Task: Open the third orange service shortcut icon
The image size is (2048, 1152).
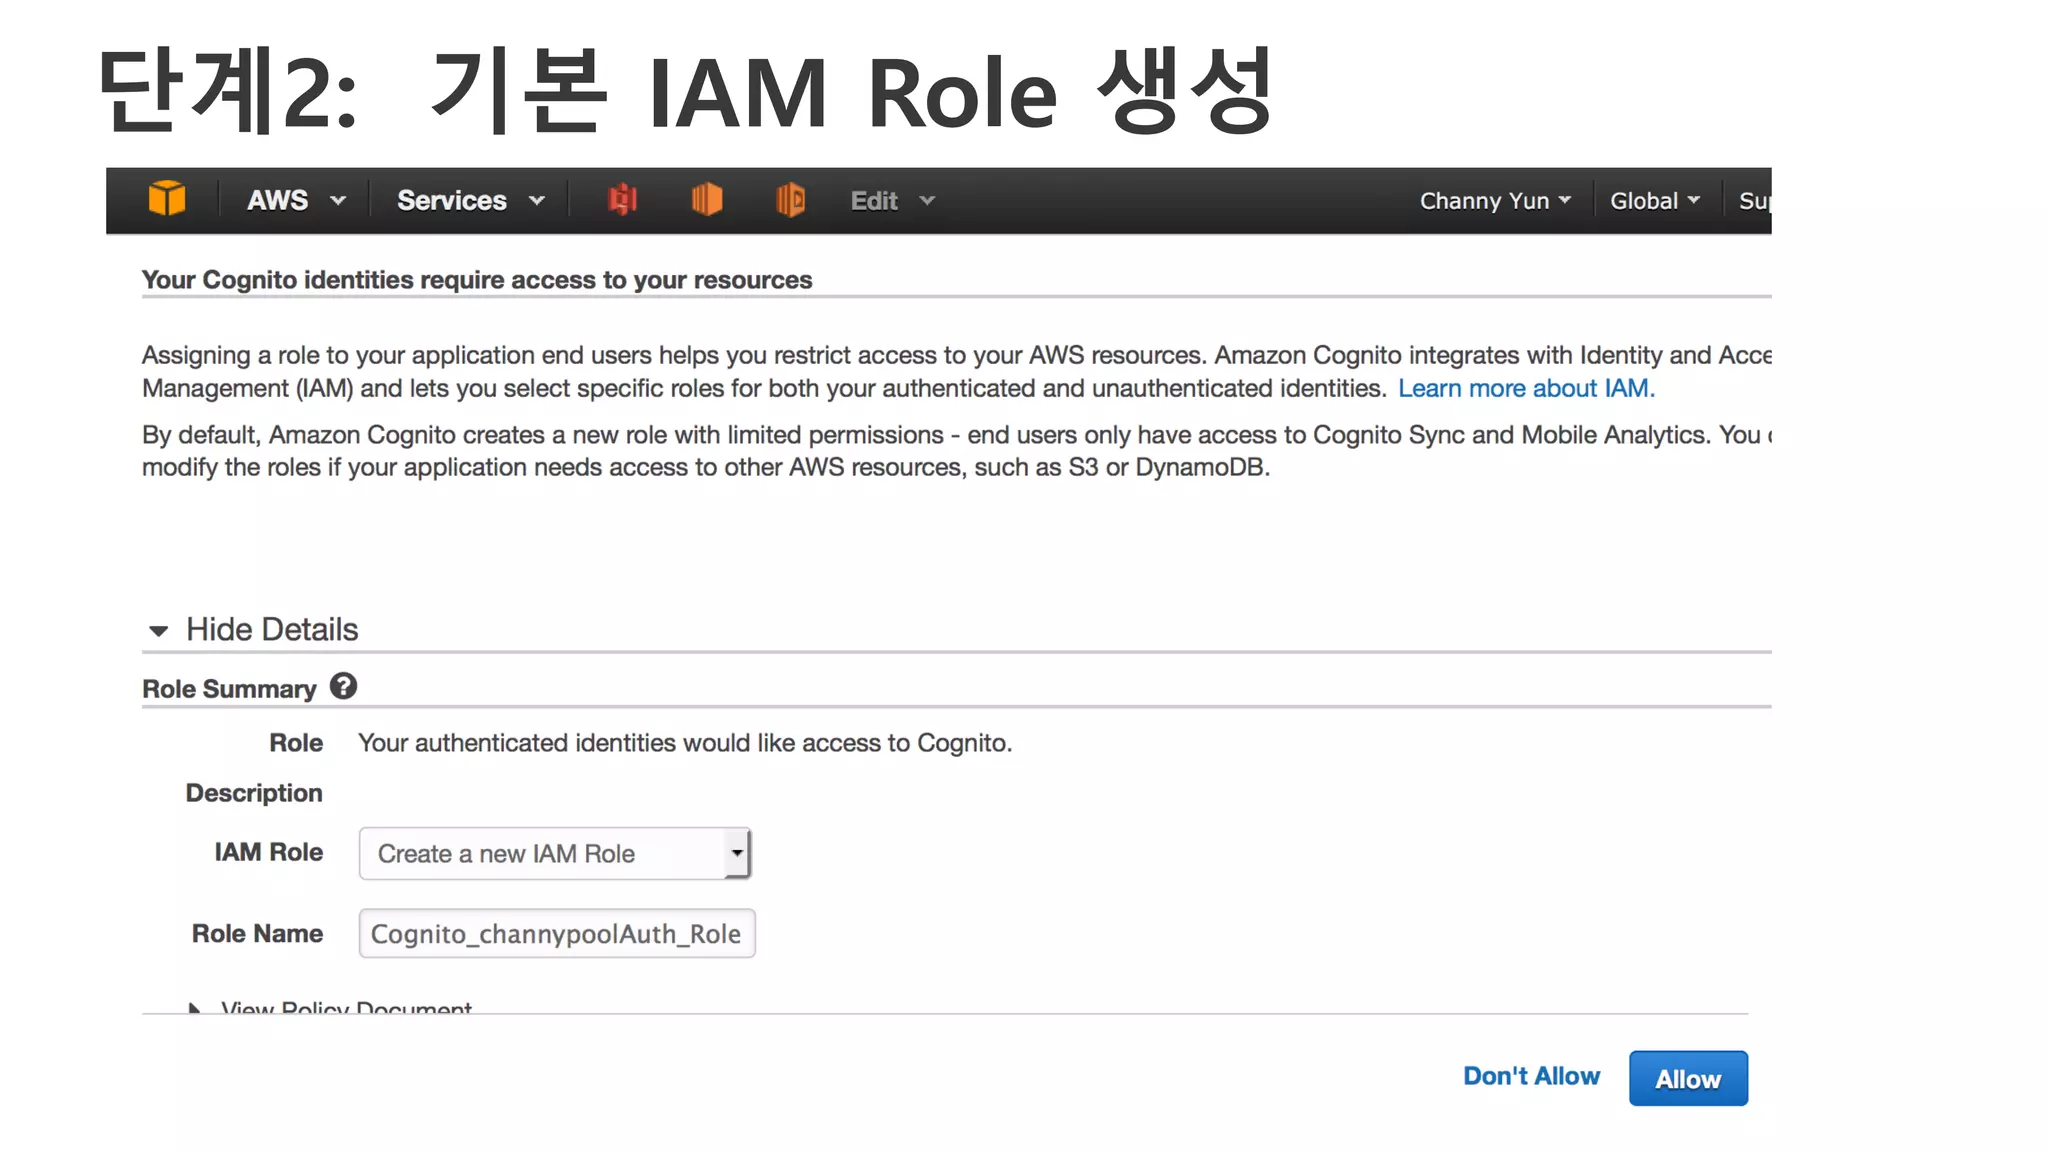Action: click(x=790, y=199)
